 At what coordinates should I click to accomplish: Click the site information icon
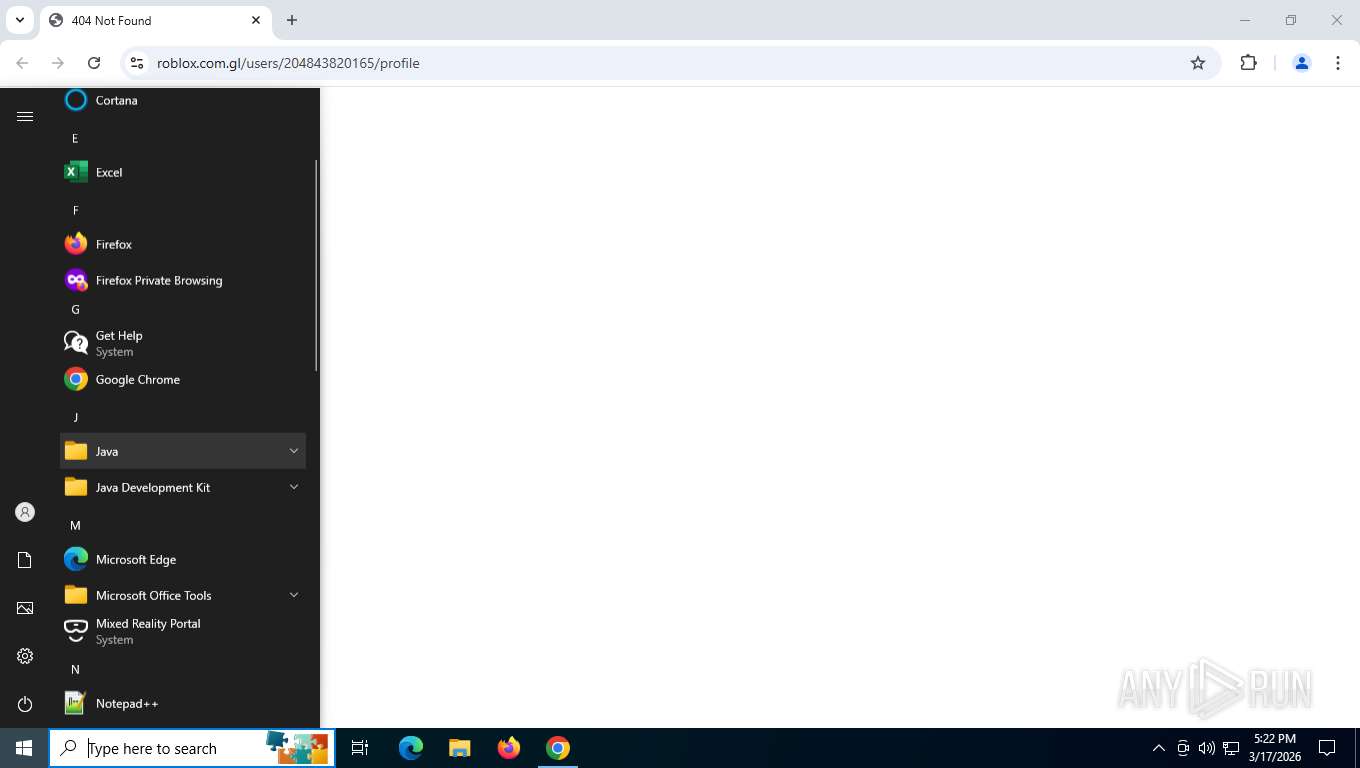(x=137, y=63)
